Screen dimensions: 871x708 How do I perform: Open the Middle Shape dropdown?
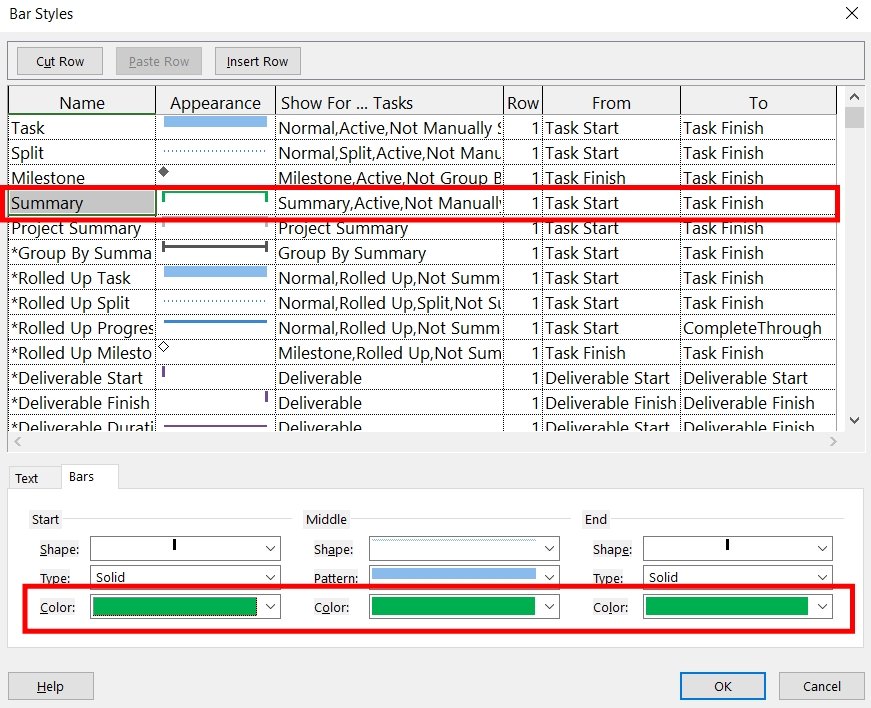point(549,548)
